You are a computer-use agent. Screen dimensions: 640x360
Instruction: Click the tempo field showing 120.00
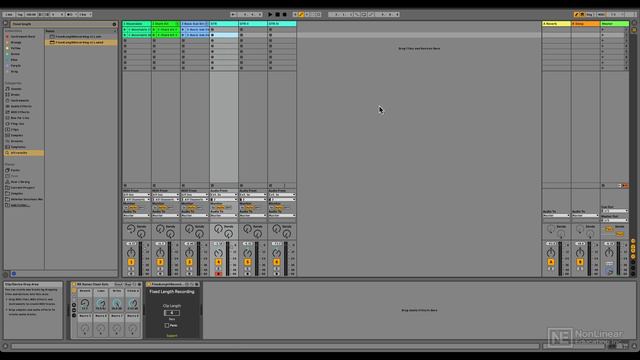pos(31,14)
